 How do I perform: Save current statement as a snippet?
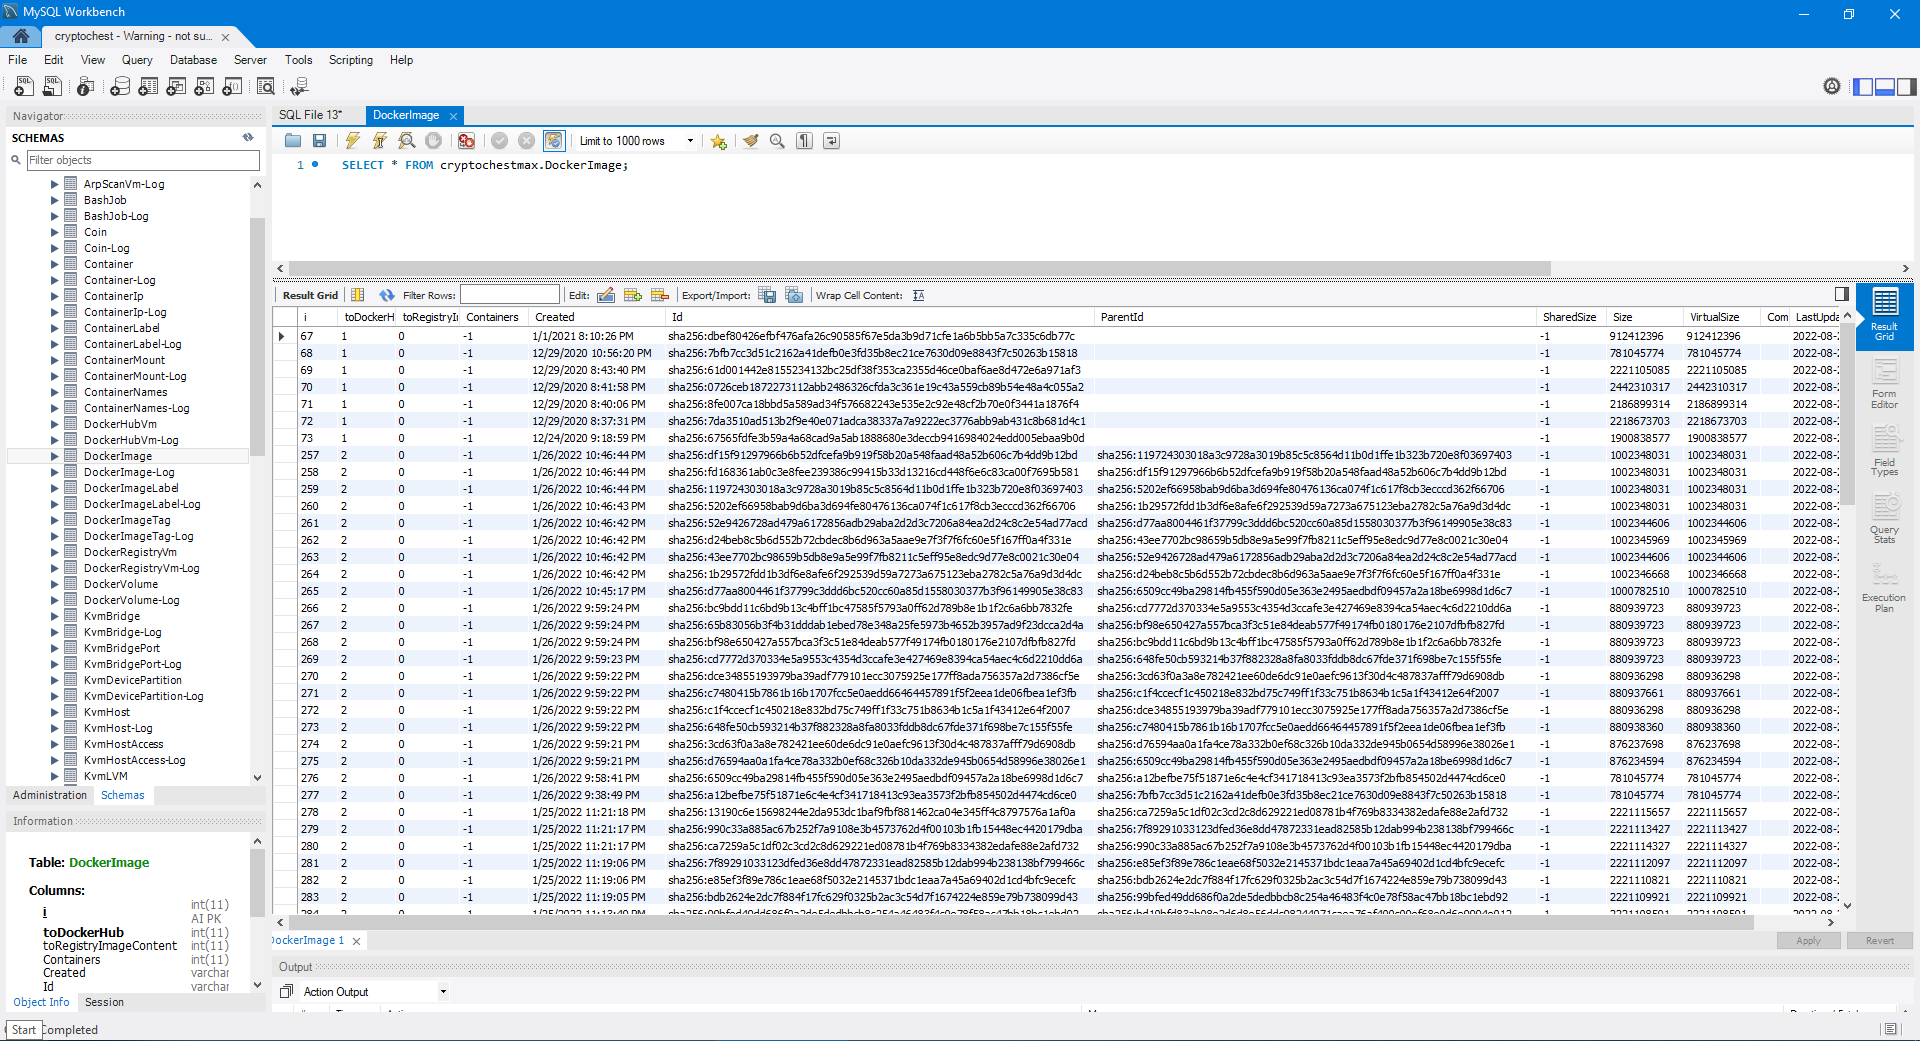[718, 141]
